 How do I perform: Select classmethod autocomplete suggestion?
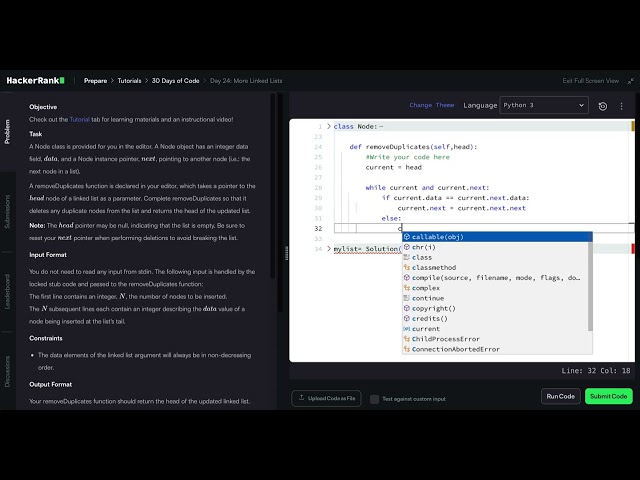click(x=495, y=267)
